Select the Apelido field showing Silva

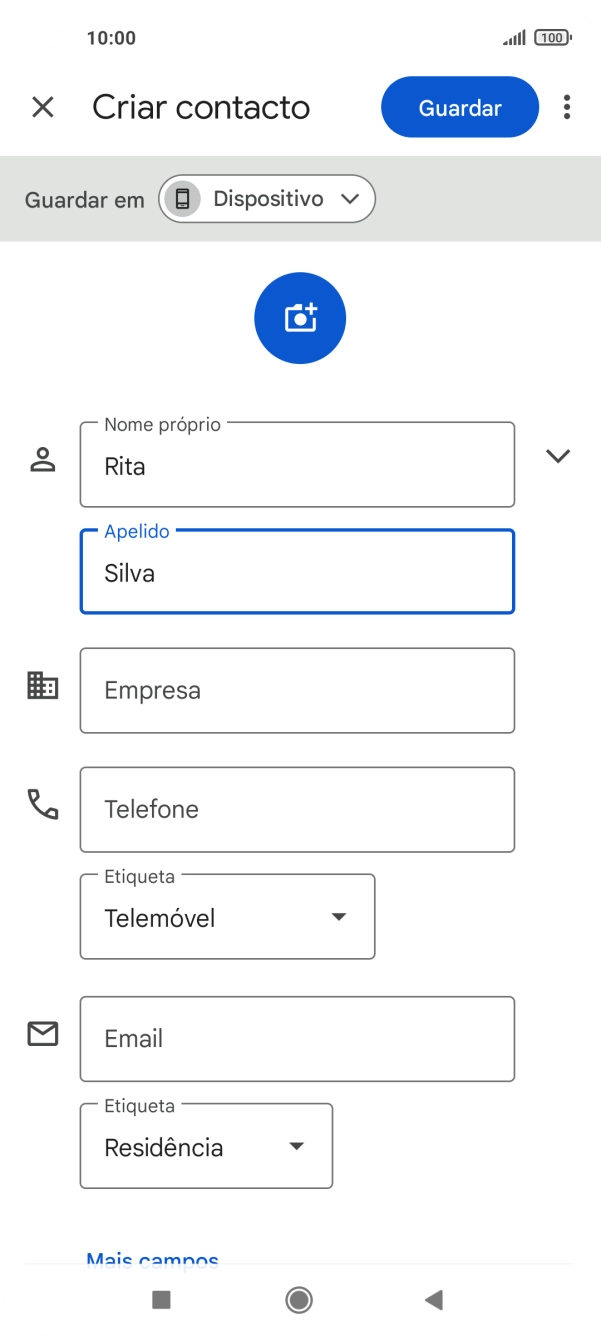[x=297, y=572]
